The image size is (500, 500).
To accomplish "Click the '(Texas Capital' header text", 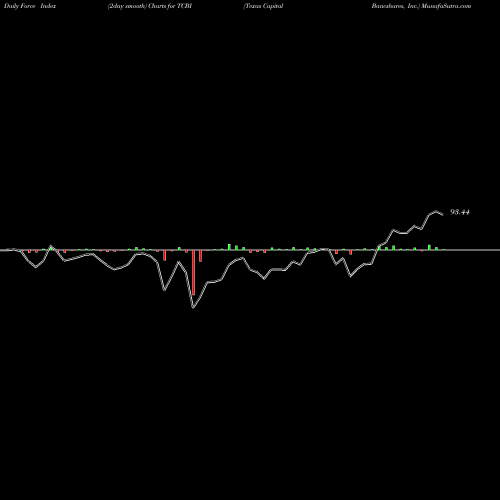I will (263, 6).
